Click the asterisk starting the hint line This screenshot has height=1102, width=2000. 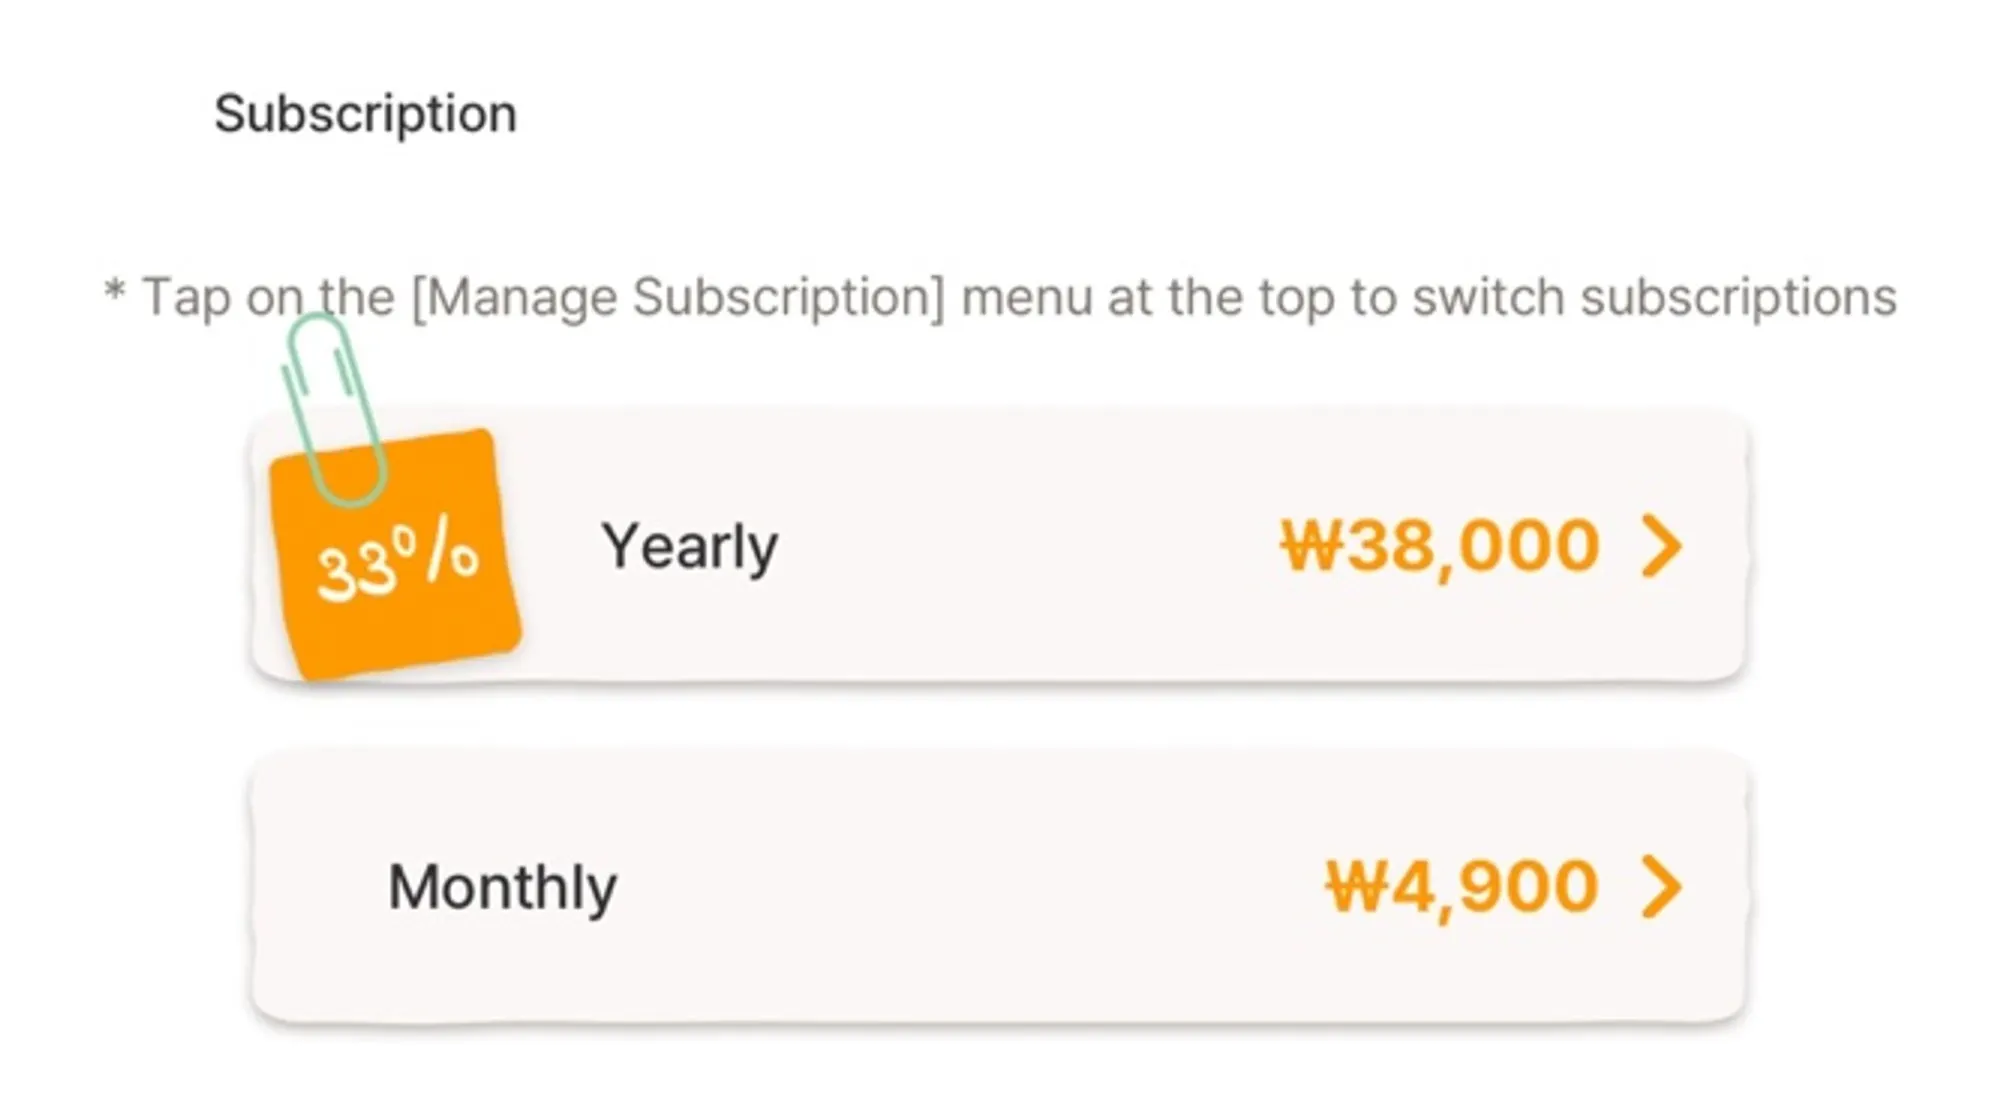click(x=115, y=294)
